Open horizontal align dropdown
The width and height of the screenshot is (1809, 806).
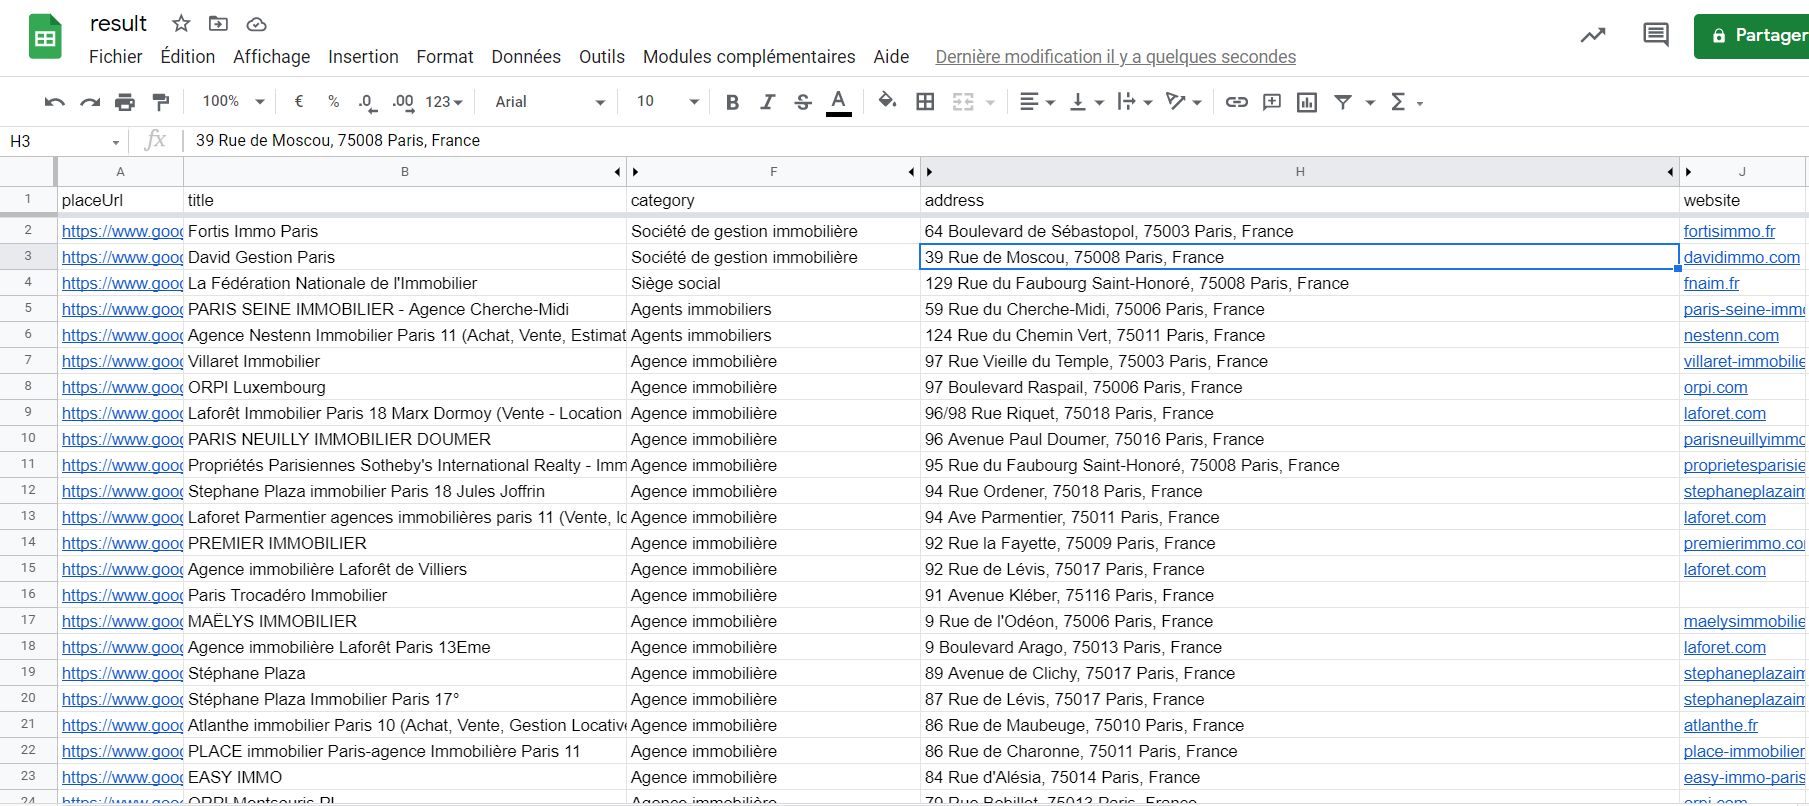1037,102
